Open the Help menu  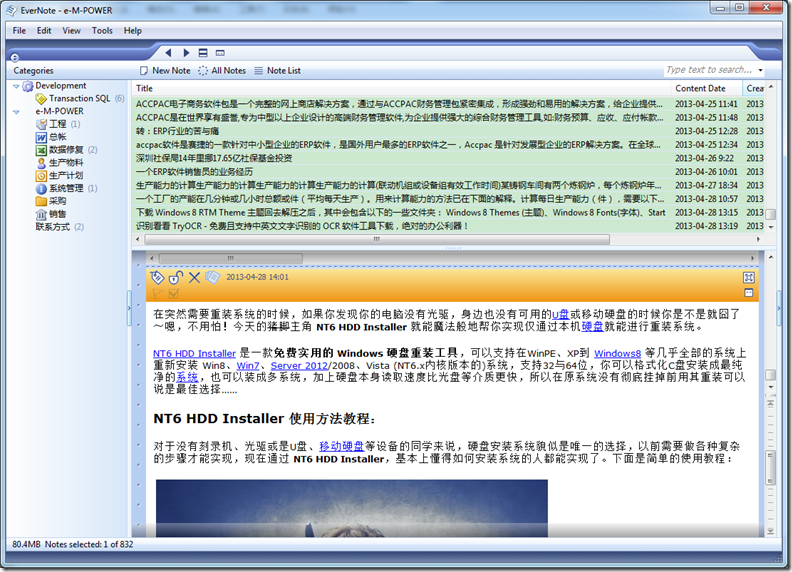(133, 31)
